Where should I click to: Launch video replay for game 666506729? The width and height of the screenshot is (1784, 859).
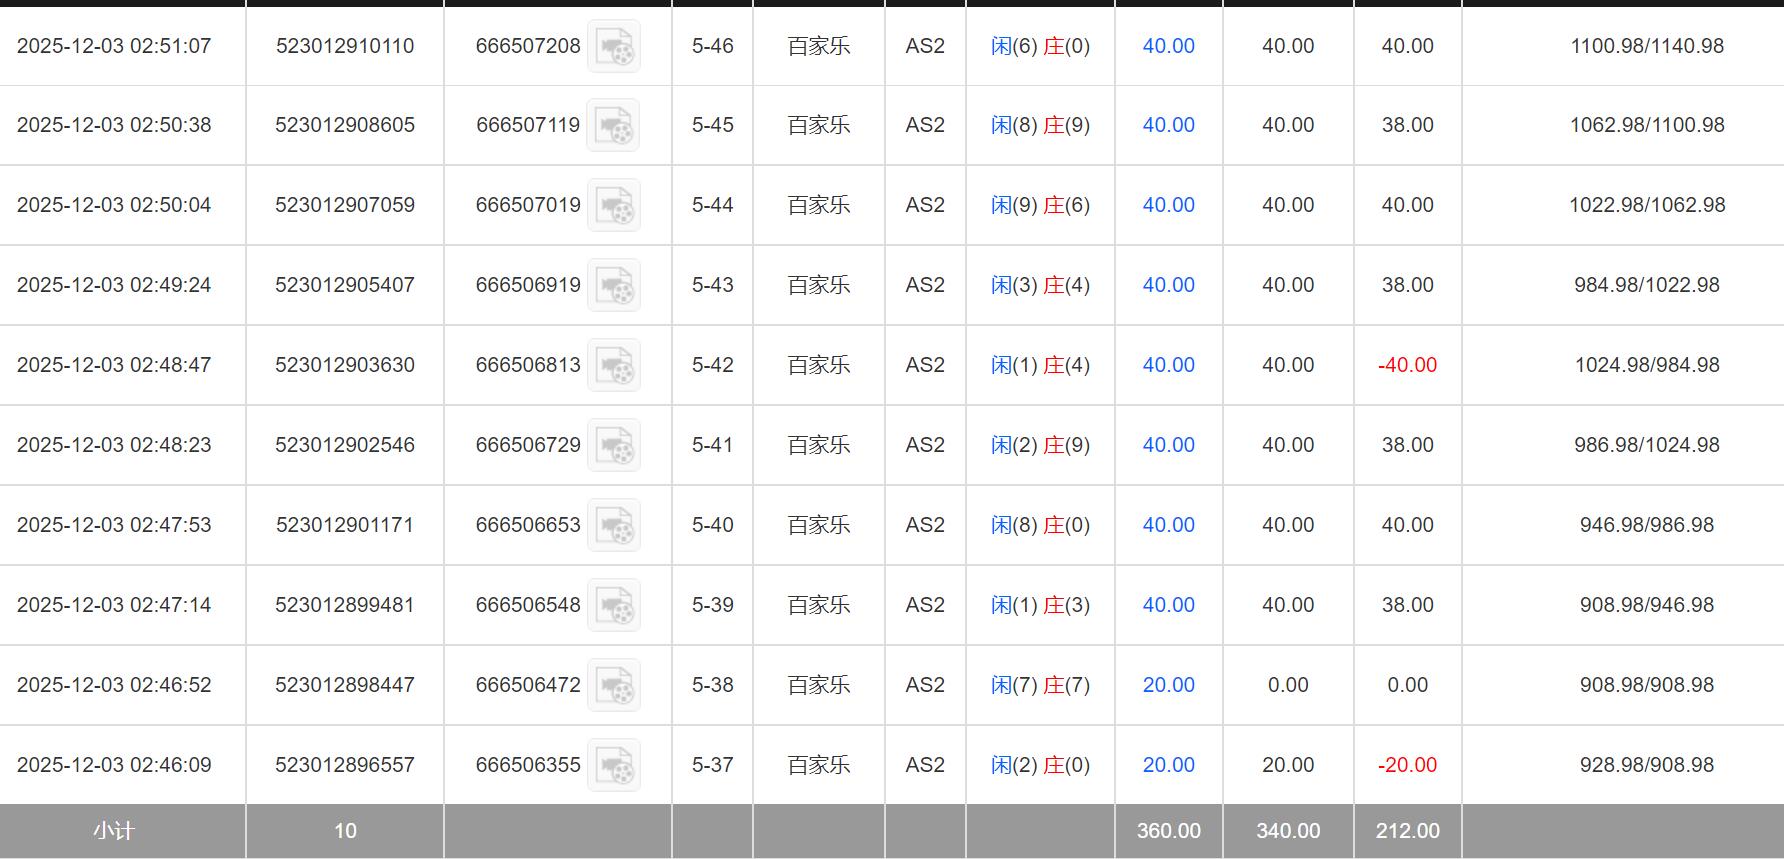[613, 445]
